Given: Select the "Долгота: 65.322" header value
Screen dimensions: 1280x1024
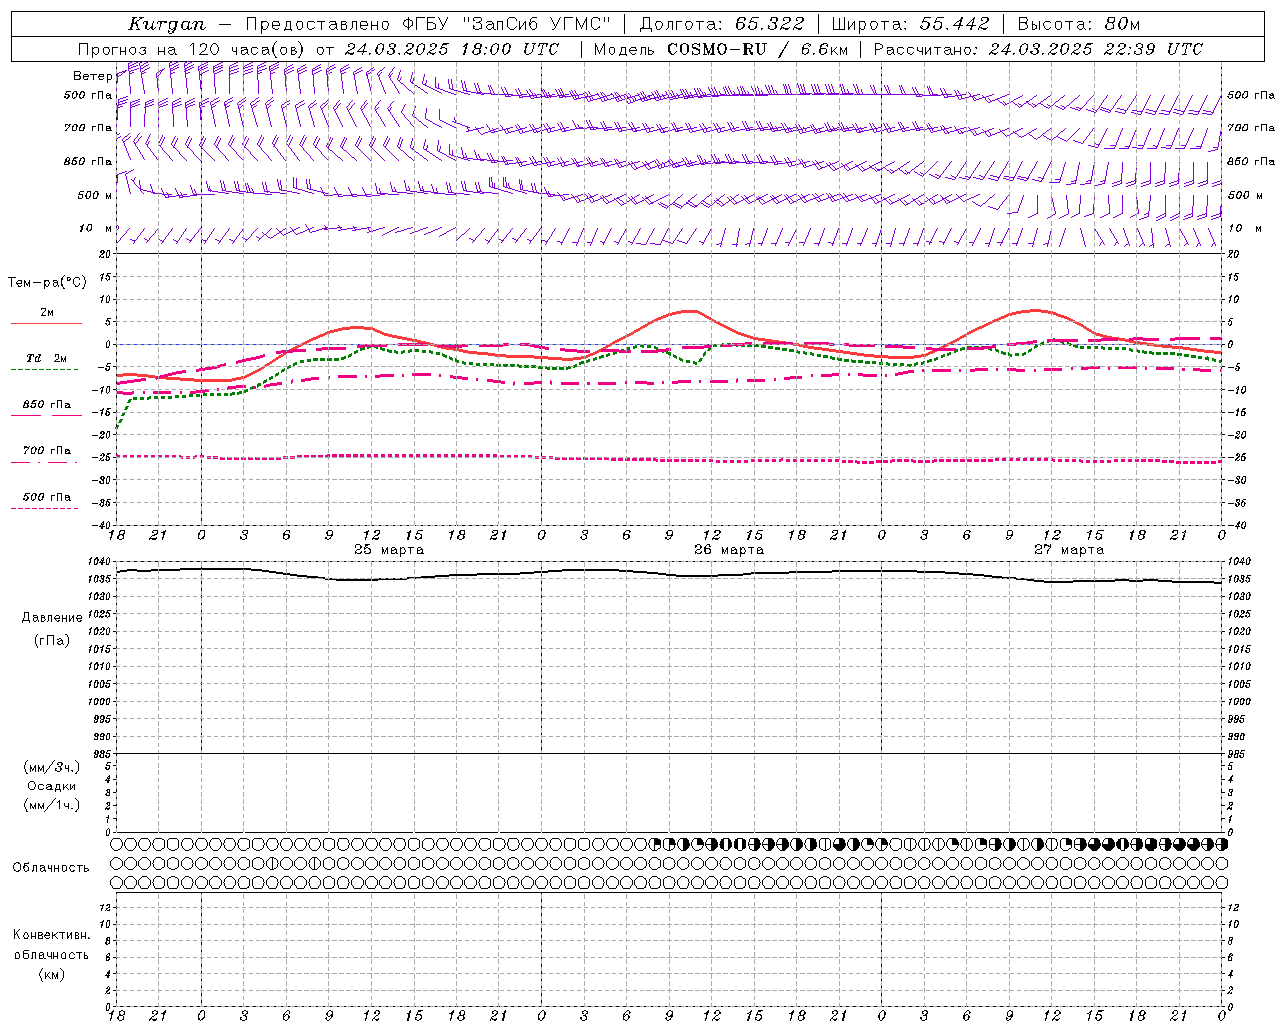Looking at the screenshot, I should pyautogui.click(x=721, y=24).
